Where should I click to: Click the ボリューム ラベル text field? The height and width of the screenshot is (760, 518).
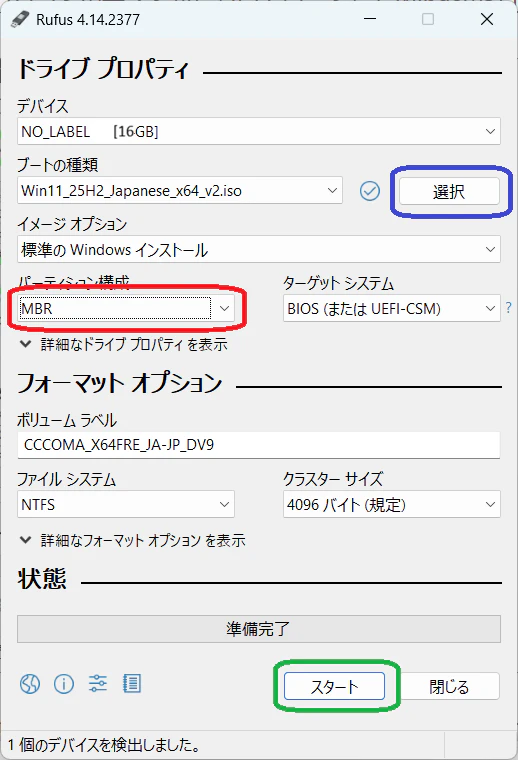(259, 445)
